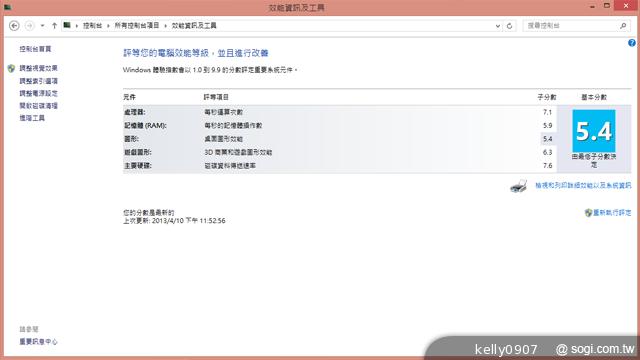Minimize the window
The height and width of the screenshot is (360, 640).
[592, 7]
